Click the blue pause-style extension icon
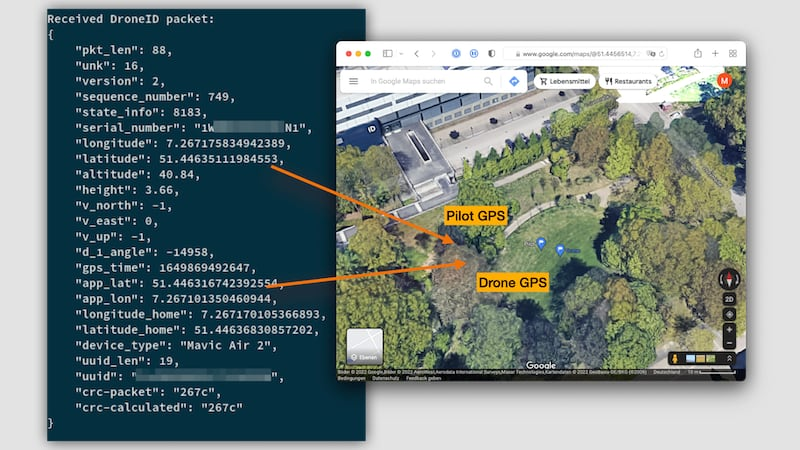The width and height of the screenshot is (800, 450). 474,54
